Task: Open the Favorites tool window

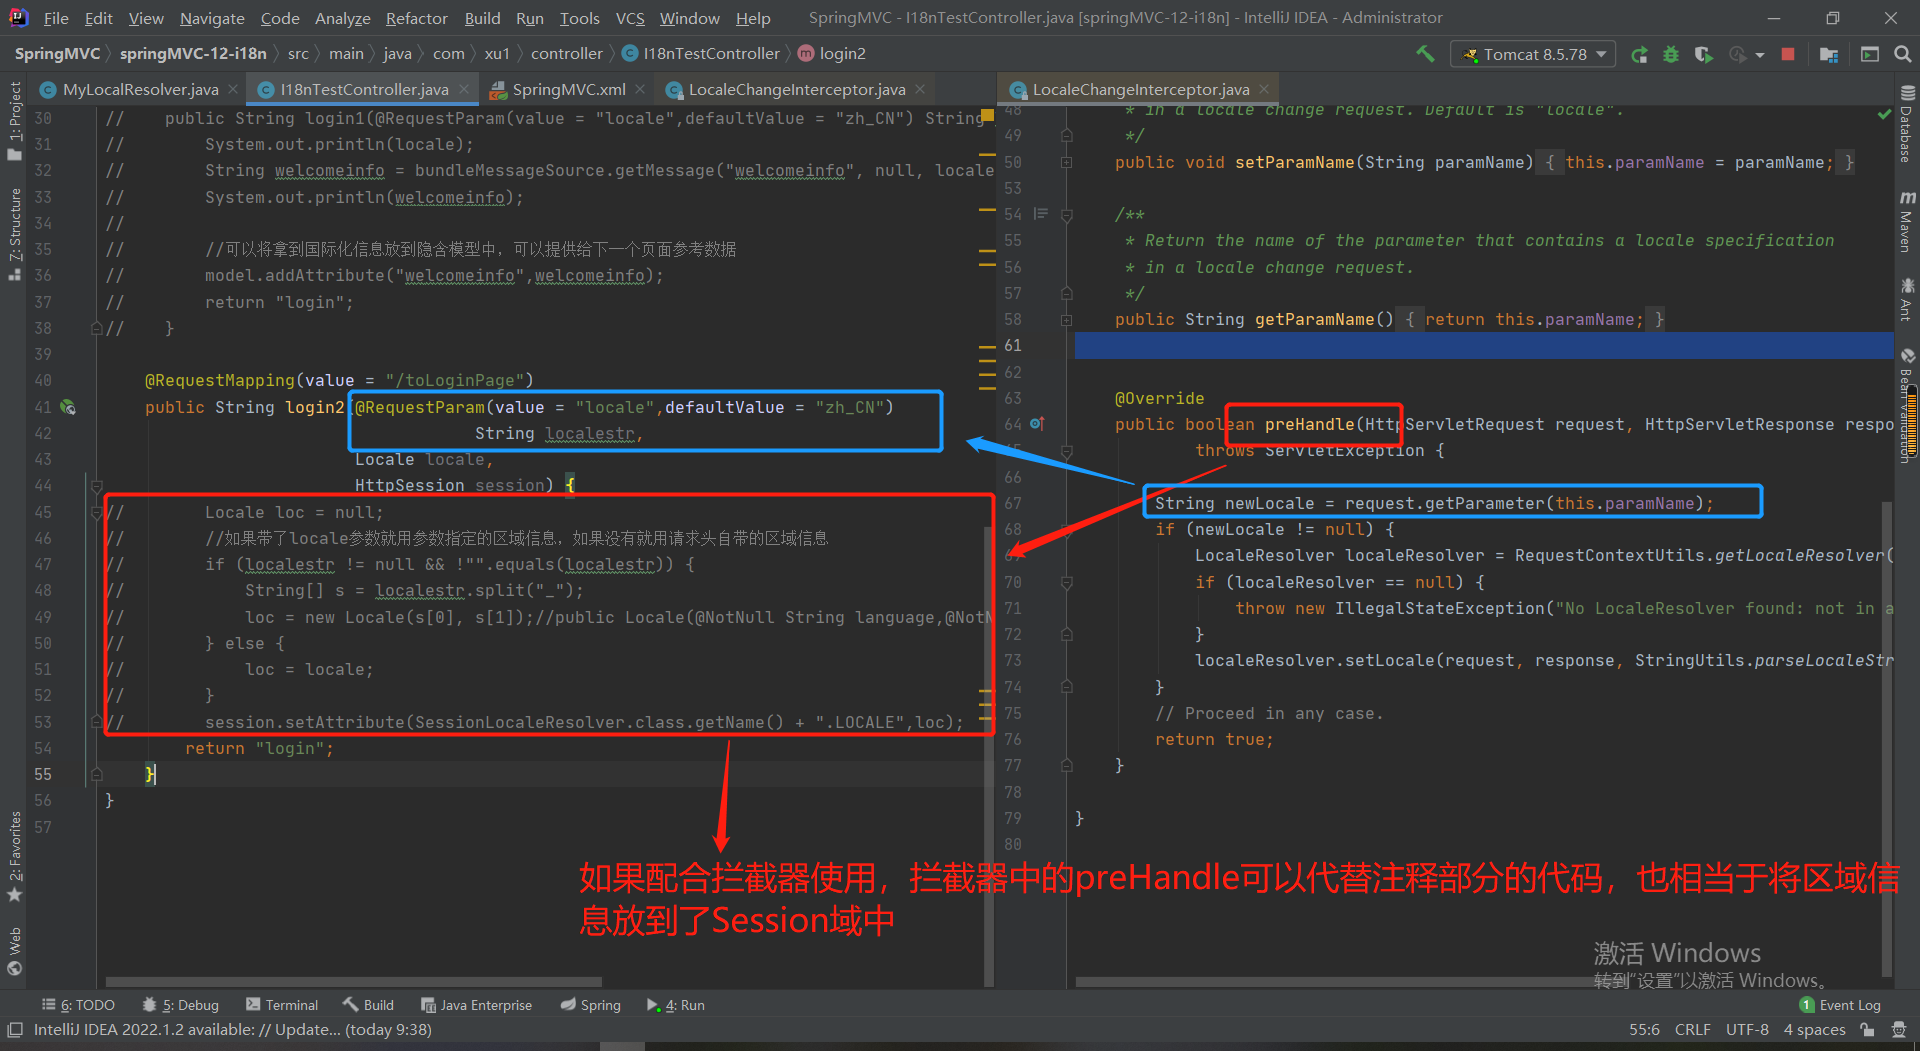Action: coord(14,856)
